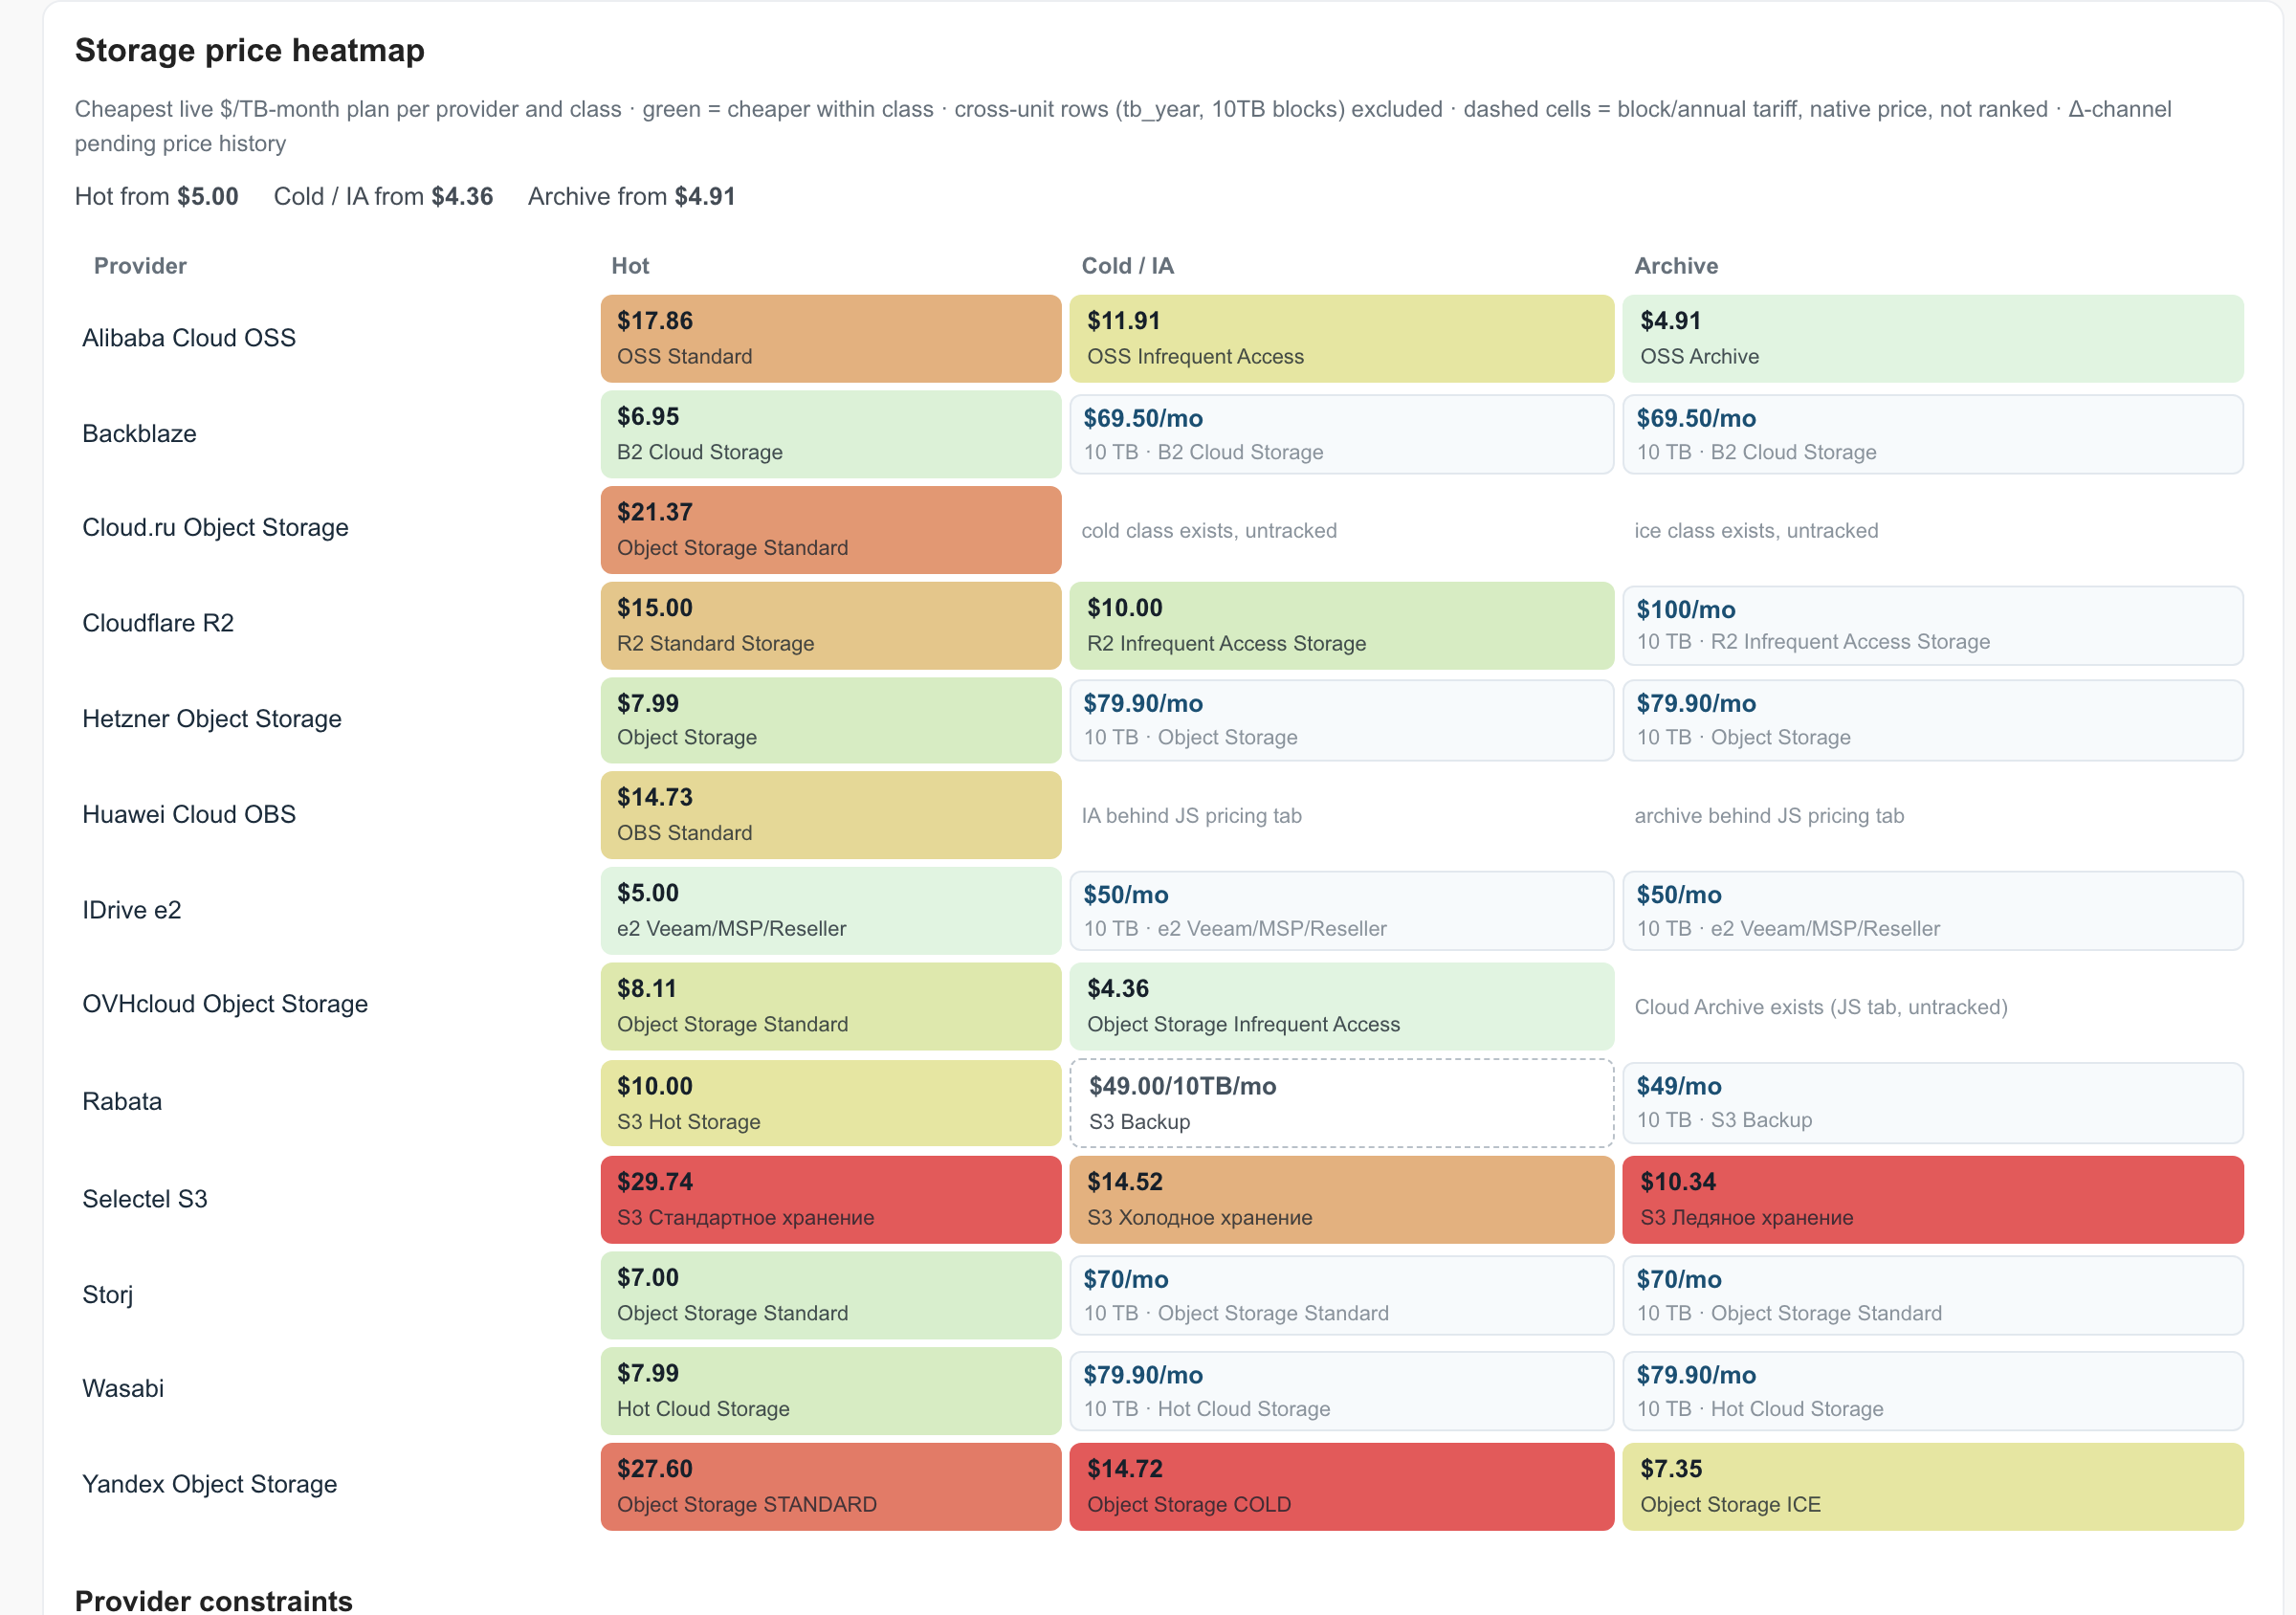This screenshot has width=2296, height=1615.
Task: Click OVHcloud $8.11 Object Storage Standard
Action: click(x=830, y=1006)
